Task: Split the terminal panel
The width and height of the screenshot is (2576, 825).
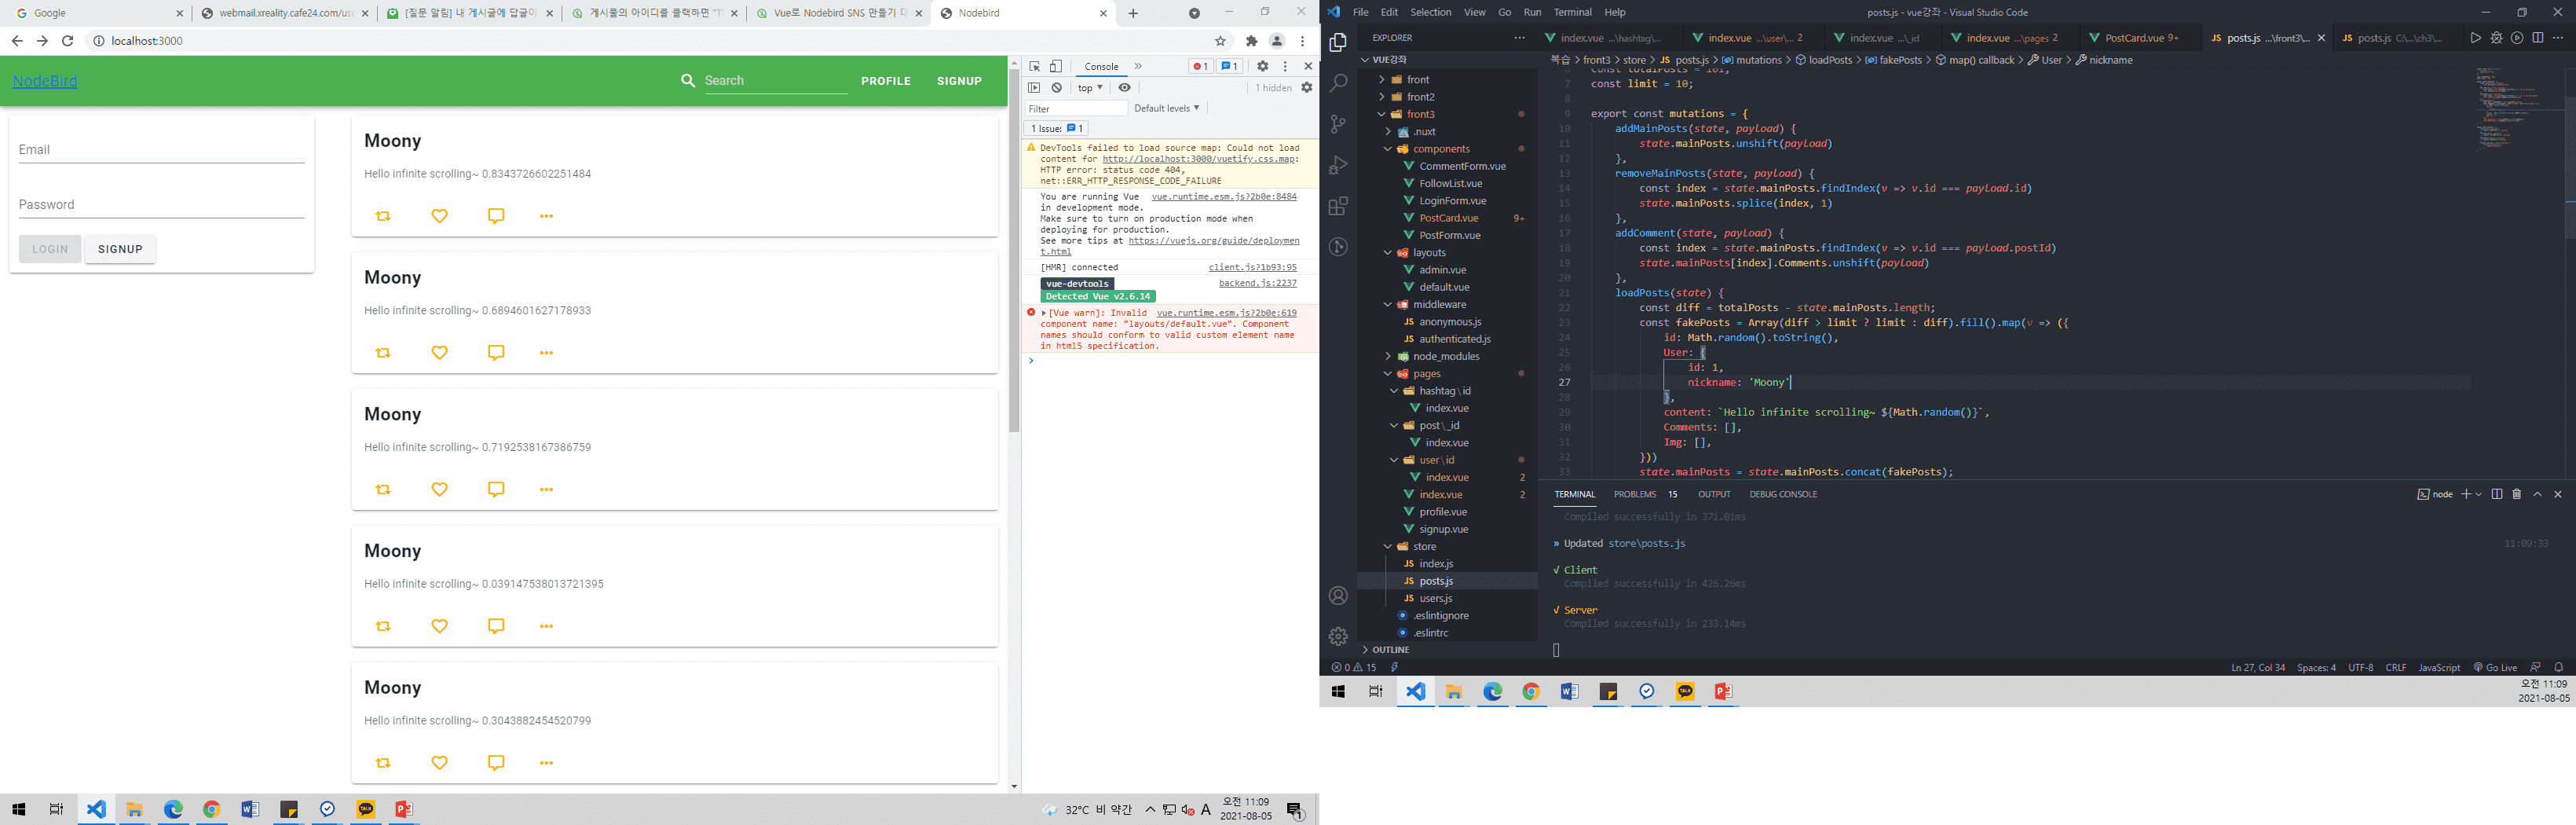Action: point(2497,494)
